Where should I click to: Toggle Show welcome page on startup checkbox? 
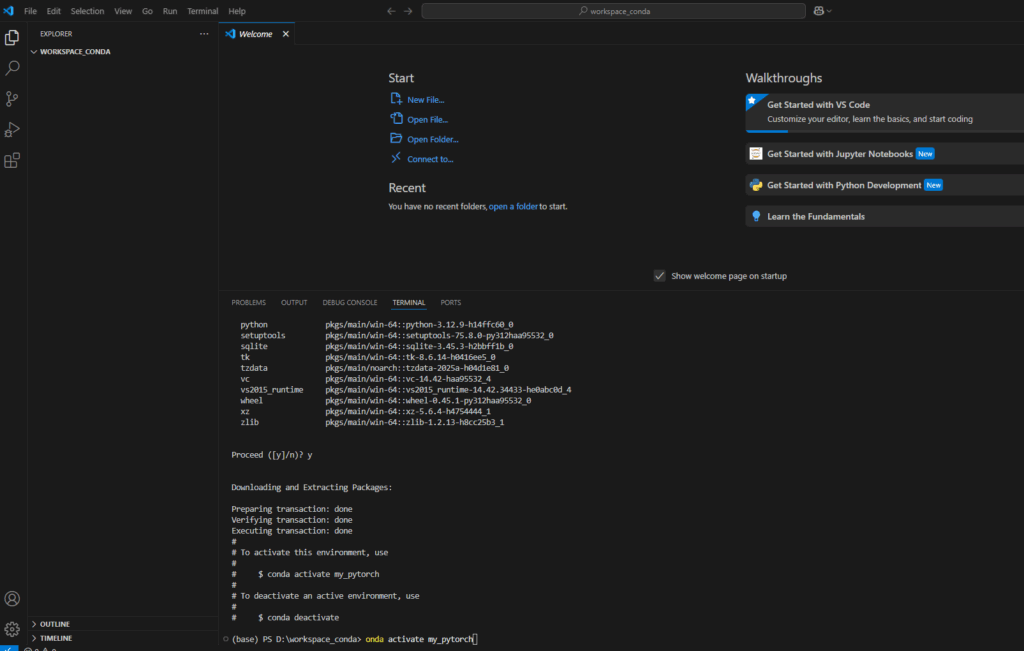(660, 276)
